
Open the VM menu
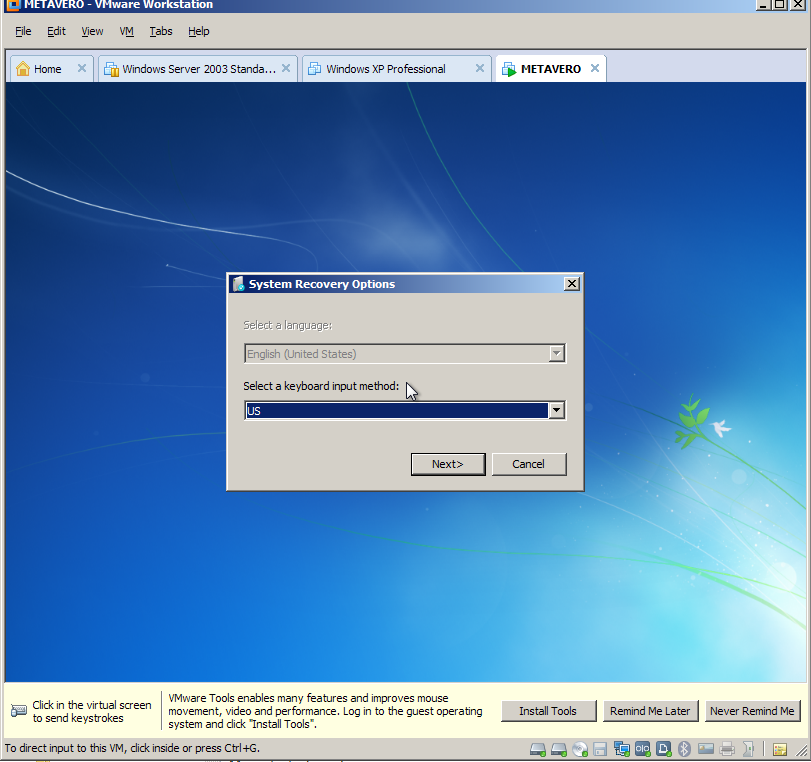[x=127, y=32]
